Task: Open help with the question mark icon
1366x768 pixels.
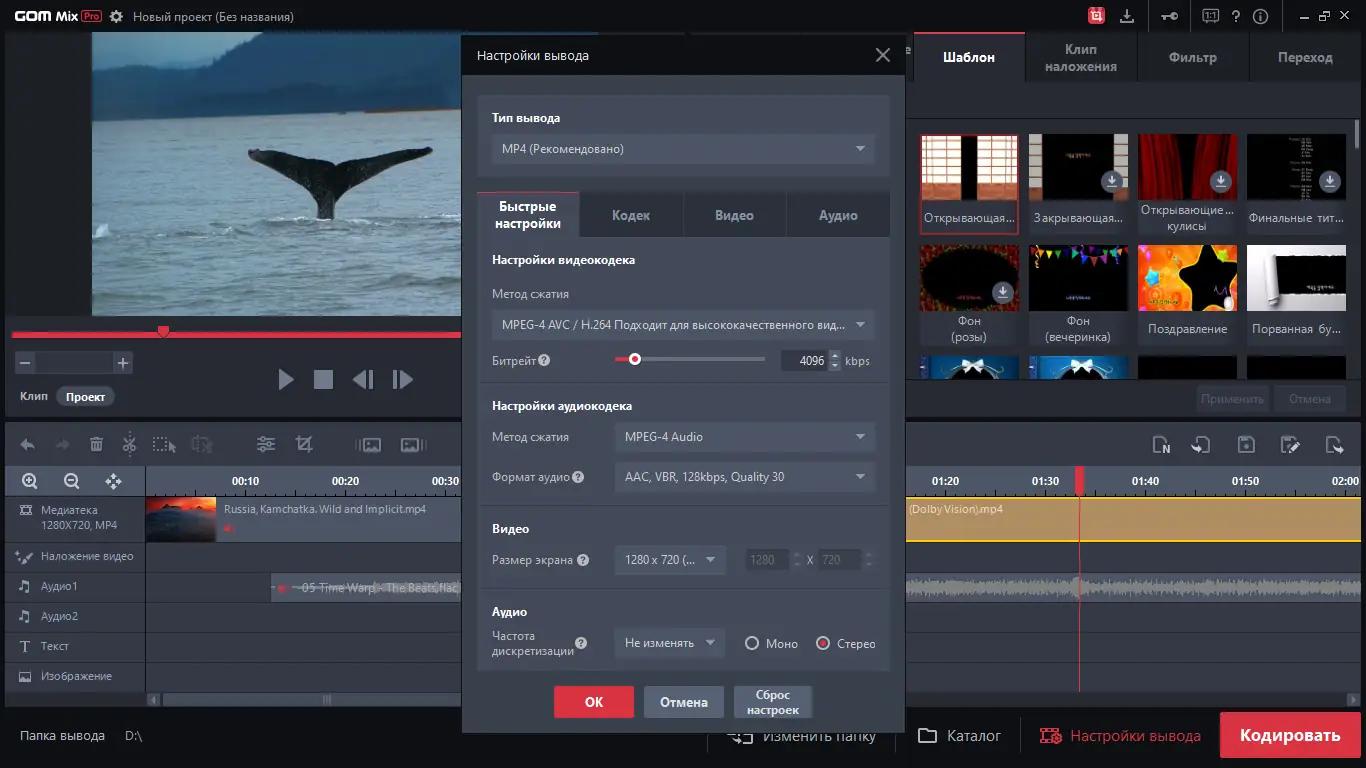Action: coord(1237,16)
